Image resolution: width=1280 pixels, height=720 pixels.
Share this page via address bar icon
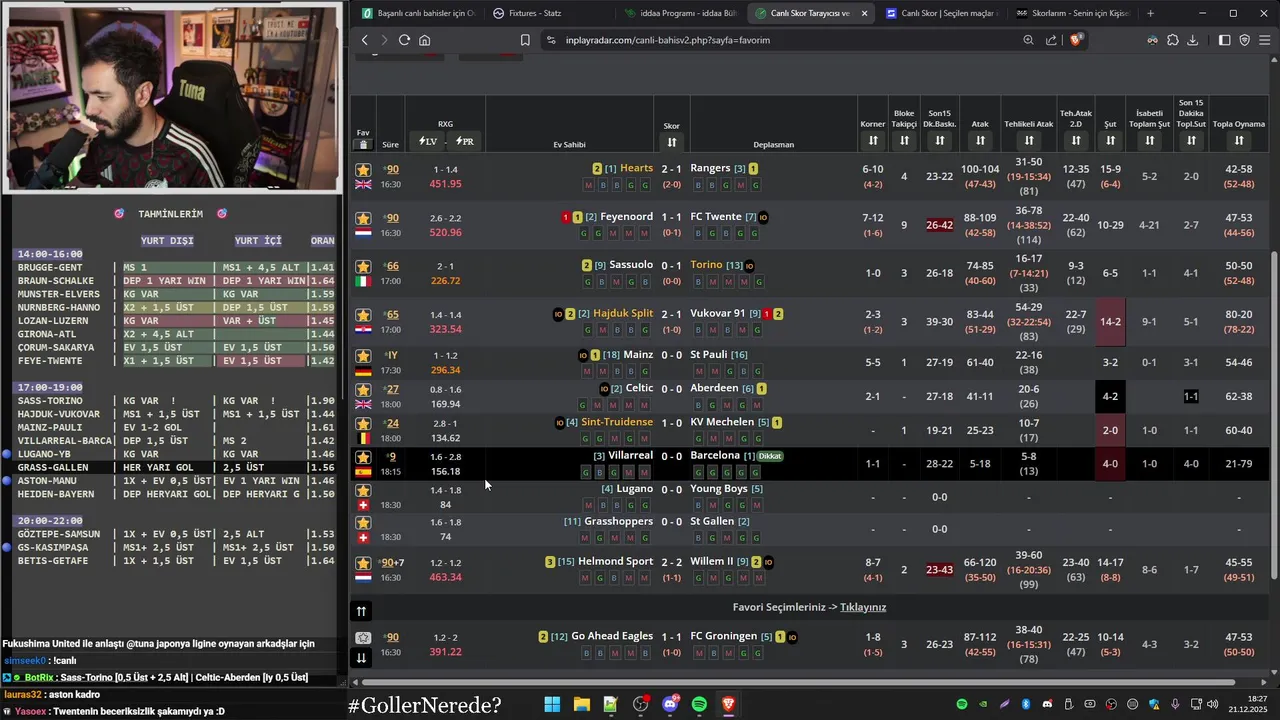point(1051,40)
